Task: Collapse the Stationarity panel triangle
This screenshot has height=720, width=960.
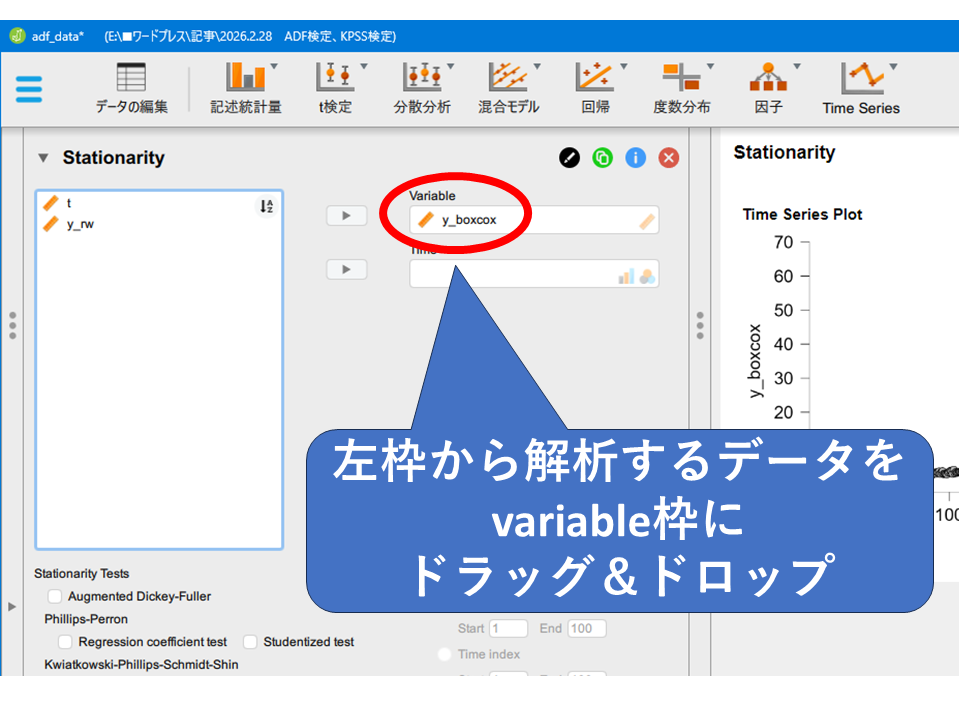Action: pos(43,158)
